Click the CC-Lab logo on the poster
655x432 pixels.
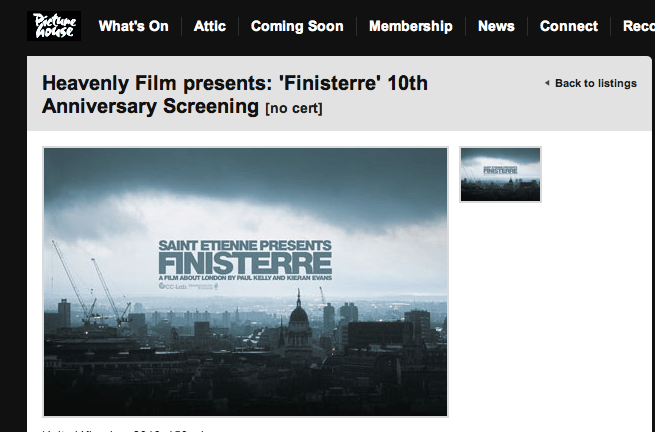tap(173, 286)
